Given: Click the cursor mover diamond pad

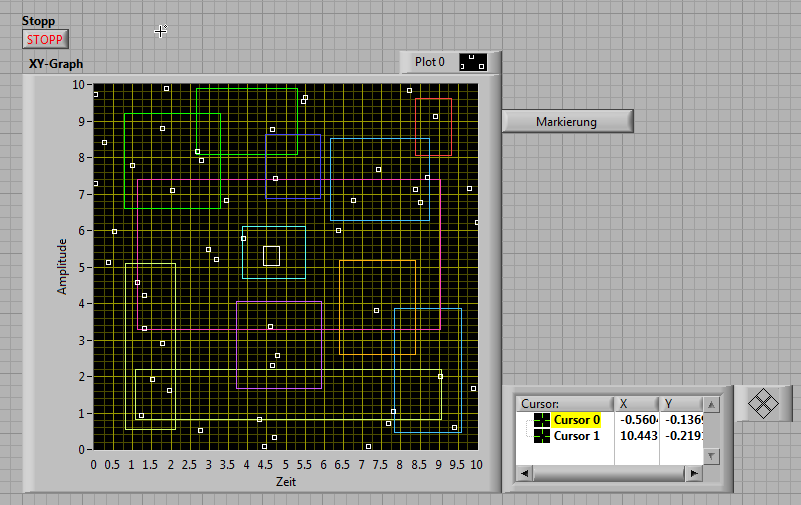Looking at the screenshot, I should [x=763, y=403].
